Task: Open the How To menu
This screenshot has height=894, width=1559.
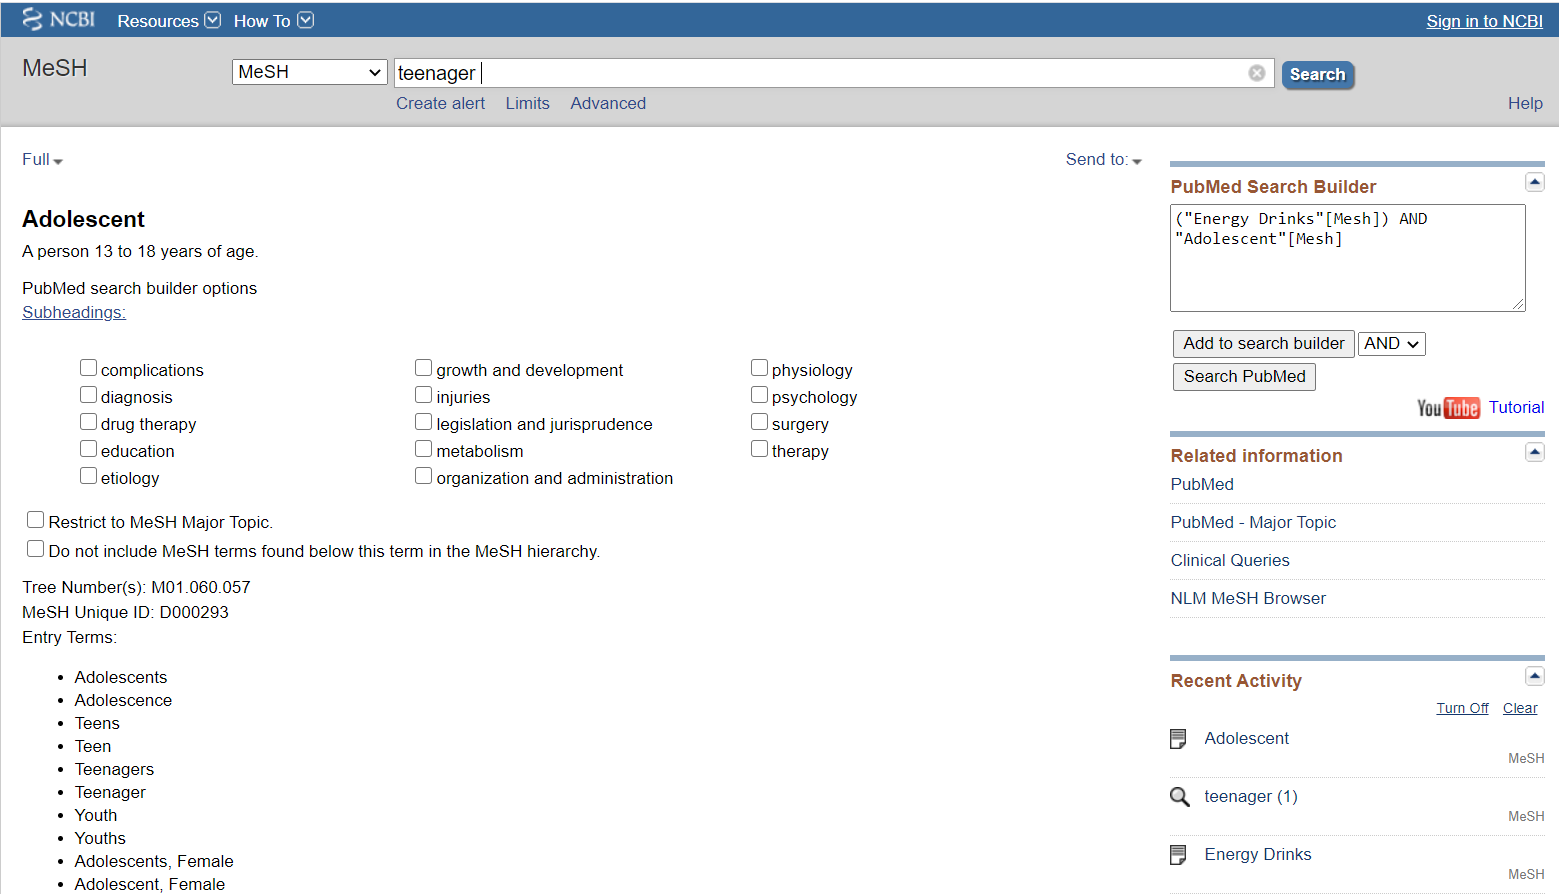Action: click(273, 21)
